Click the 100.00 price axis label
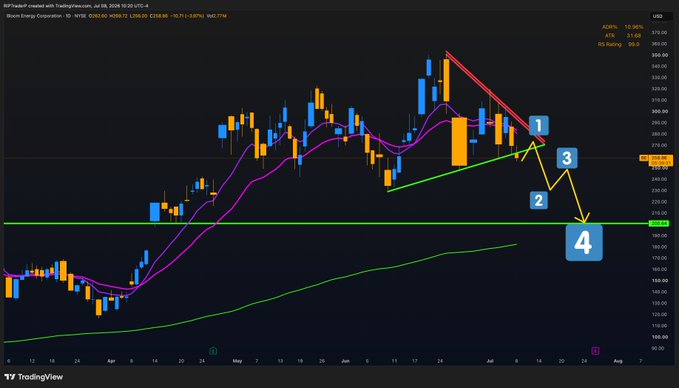The height and width of the screenshot is (388, 679). point(659,336)
